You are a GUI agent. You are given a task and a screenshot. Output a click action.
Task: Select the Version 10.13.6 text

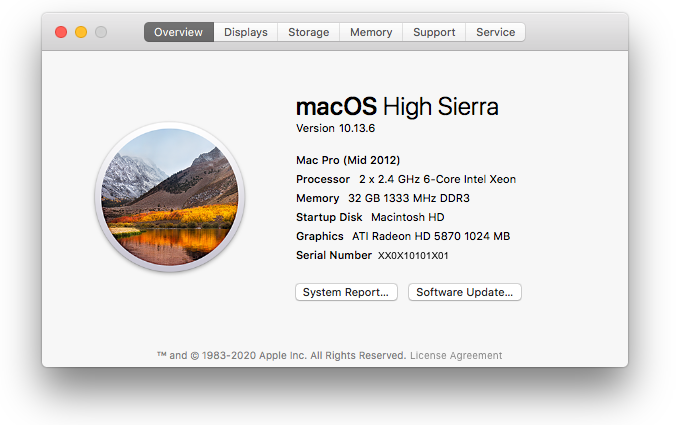335,128
